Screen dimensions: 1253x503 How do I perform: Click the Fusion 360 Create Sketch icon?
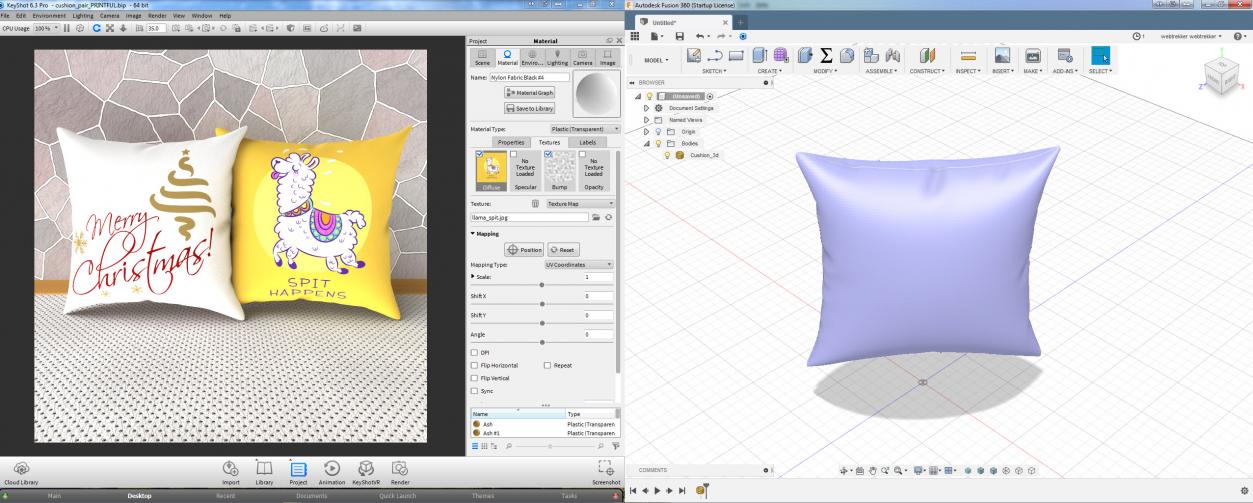tap(693, 56)
